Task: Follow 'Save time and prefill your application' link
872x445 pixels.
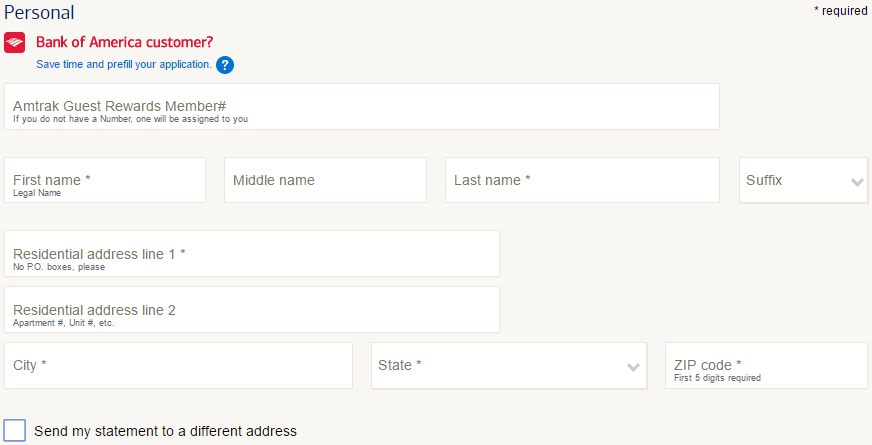Action: (123, 65)
